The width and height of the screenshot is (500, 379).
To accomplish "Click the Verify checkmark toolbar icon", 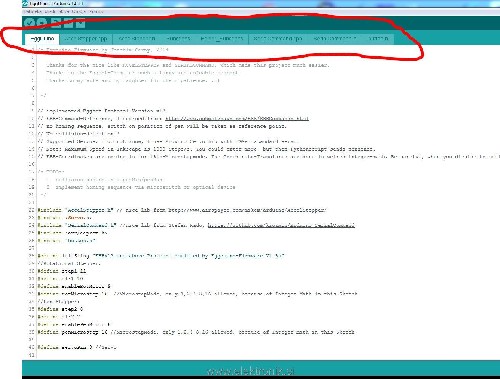I will coord(30,23).
